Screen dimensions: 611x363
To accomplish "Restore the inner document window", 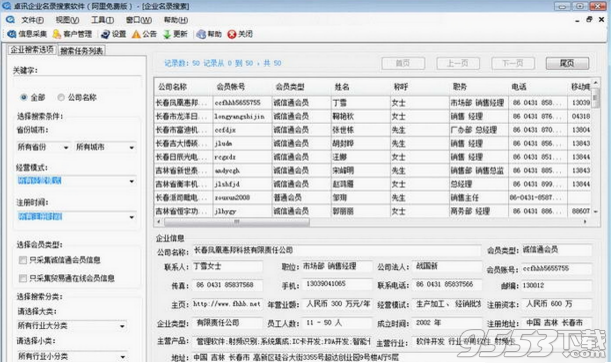I will 589,19.
